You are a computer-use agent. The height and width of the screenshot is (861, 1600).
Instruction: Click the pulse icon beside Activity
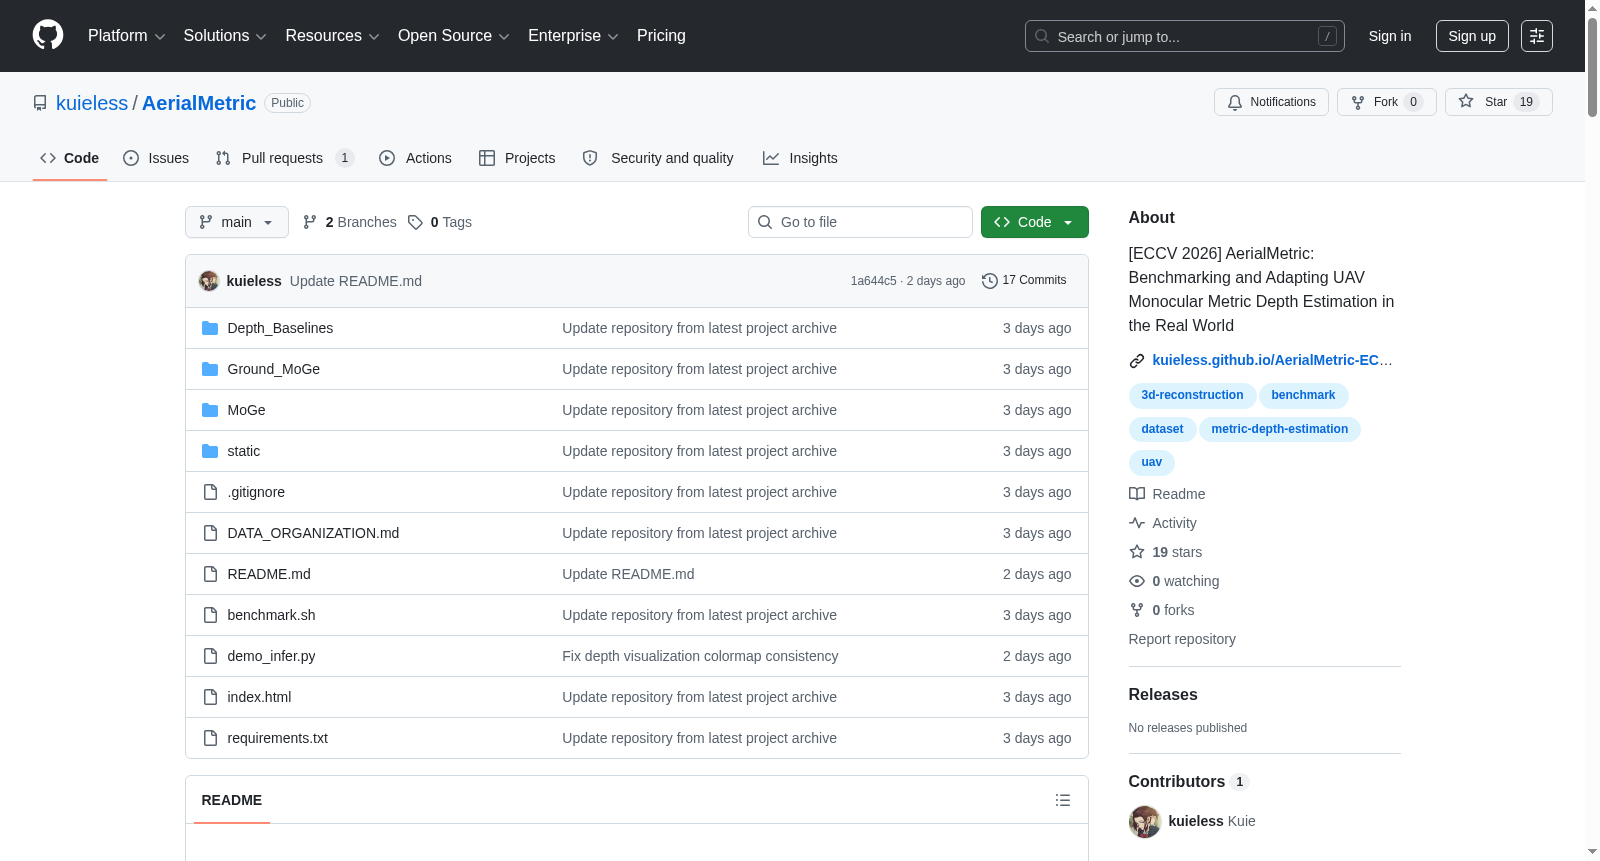(1137, 523)
